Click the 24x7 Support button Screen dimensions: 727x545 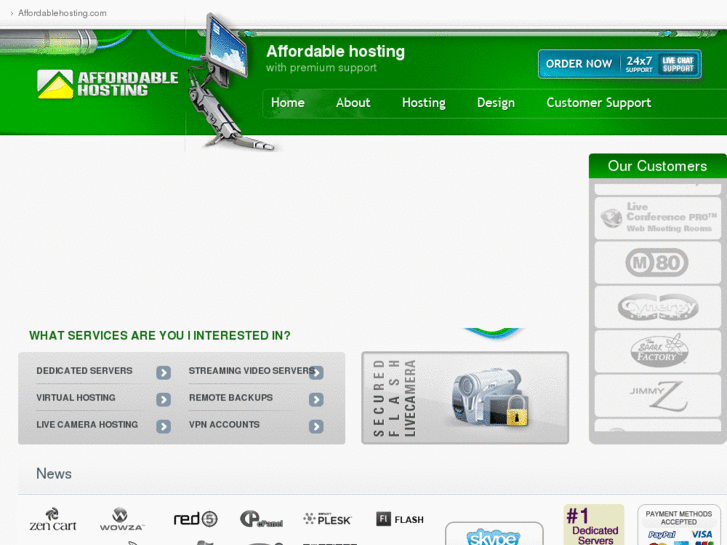click(x=639, y=64)
